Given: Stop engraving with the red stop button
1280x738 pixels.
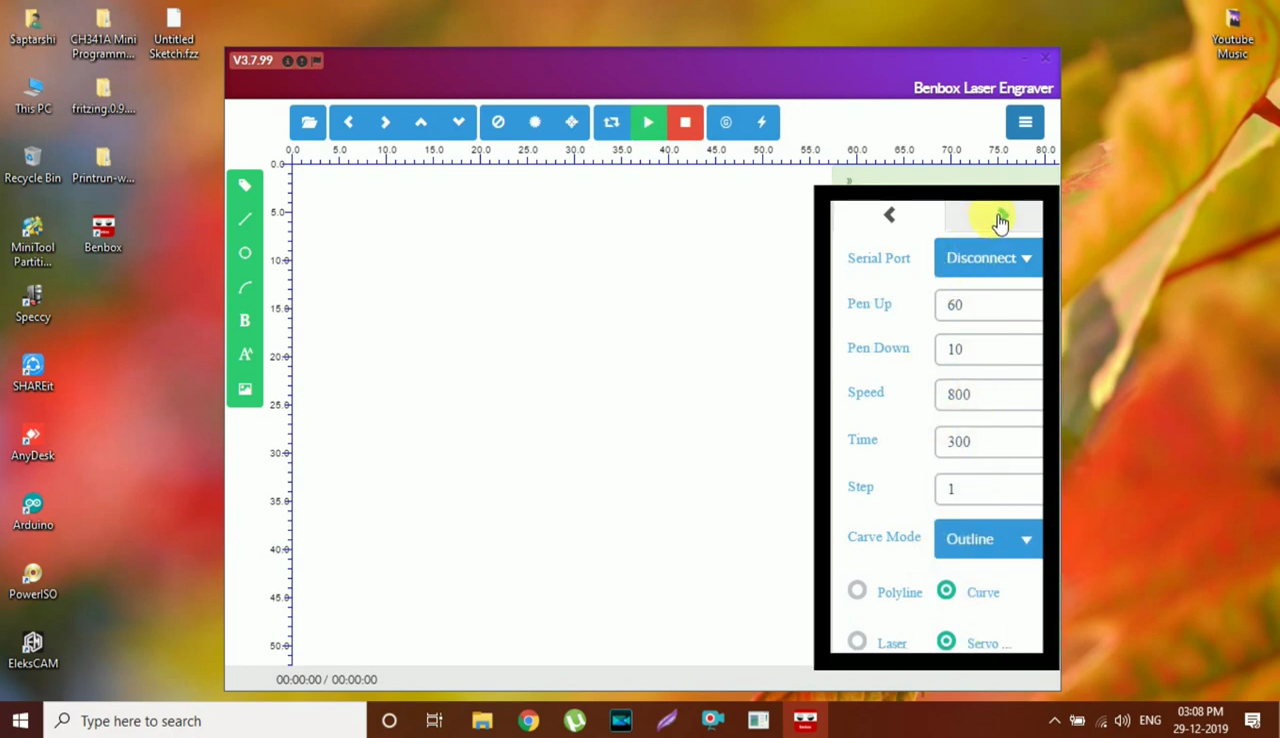Looking at the screenshot, I should [685, 122].
